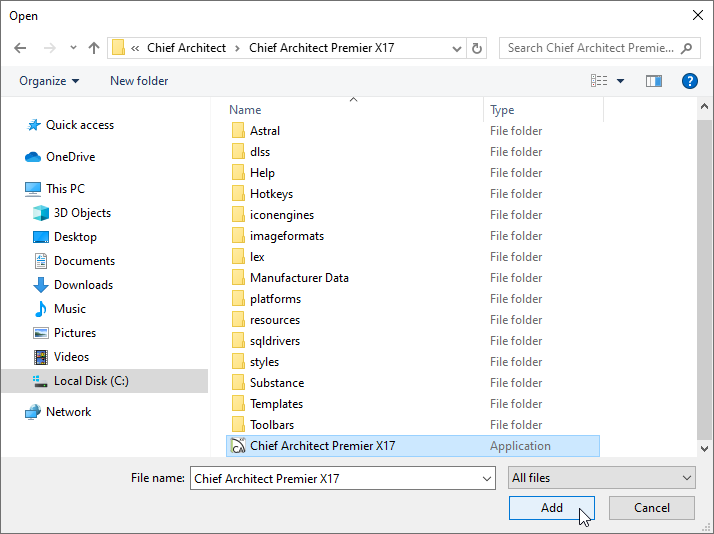Change the view layout icon
Viewport: 714px width, 534px height.
pyautogui.click(x=599, y=81)
